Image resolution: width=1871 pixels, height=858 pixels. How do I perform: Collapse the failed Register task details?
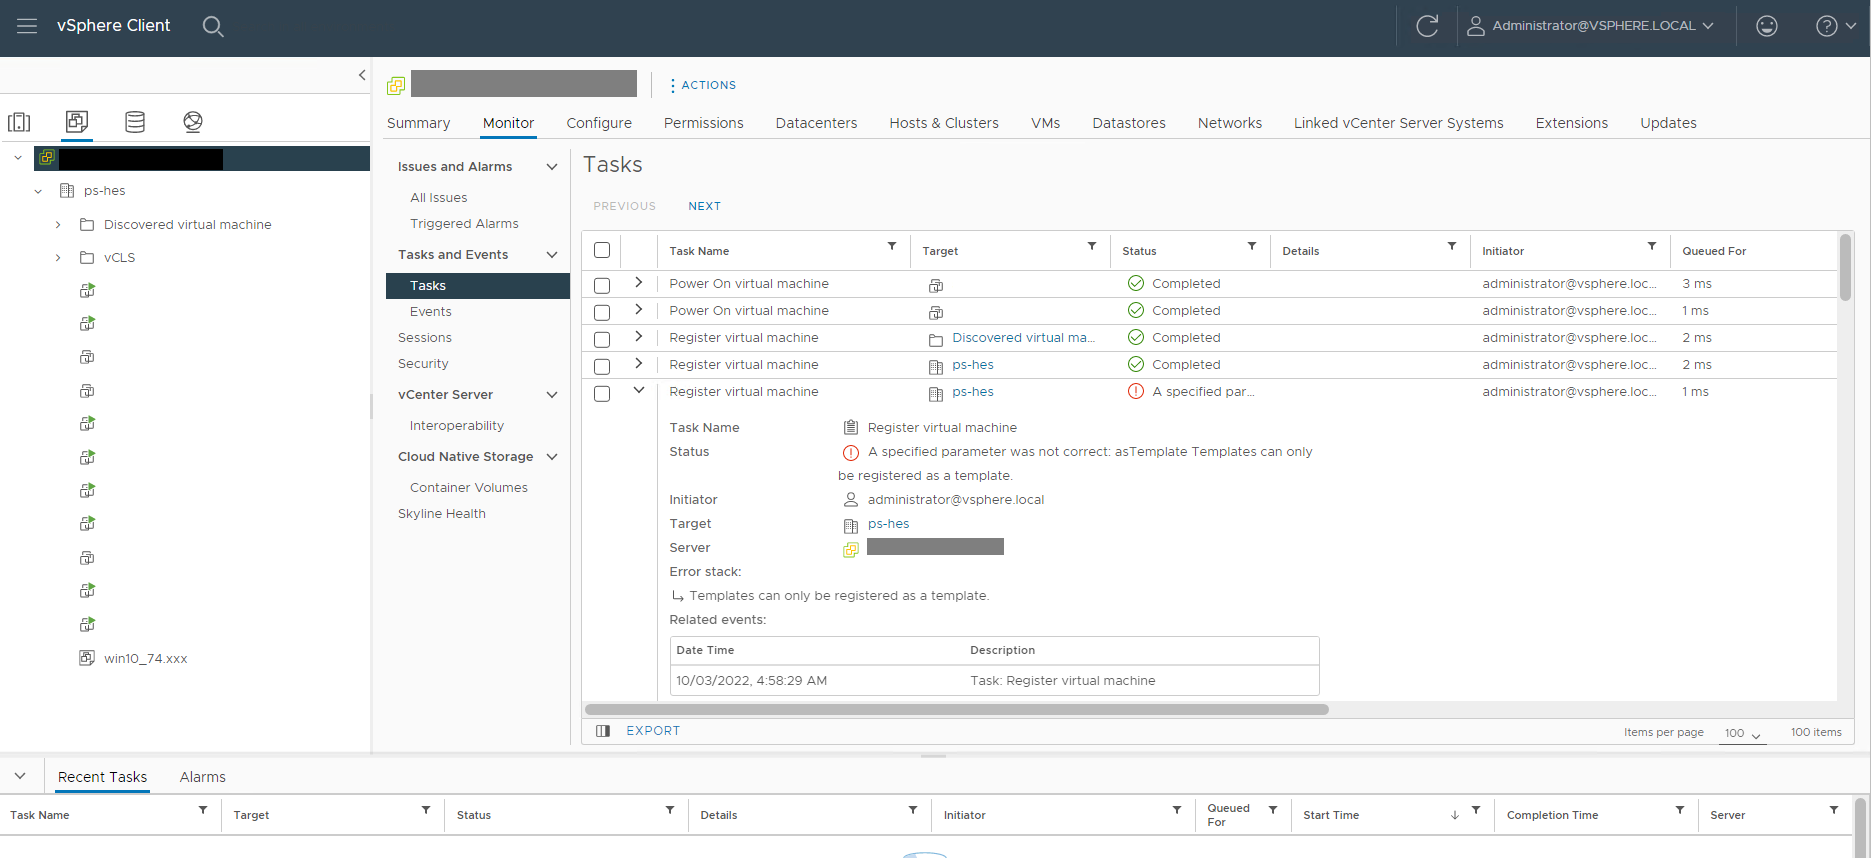point(638,391)
